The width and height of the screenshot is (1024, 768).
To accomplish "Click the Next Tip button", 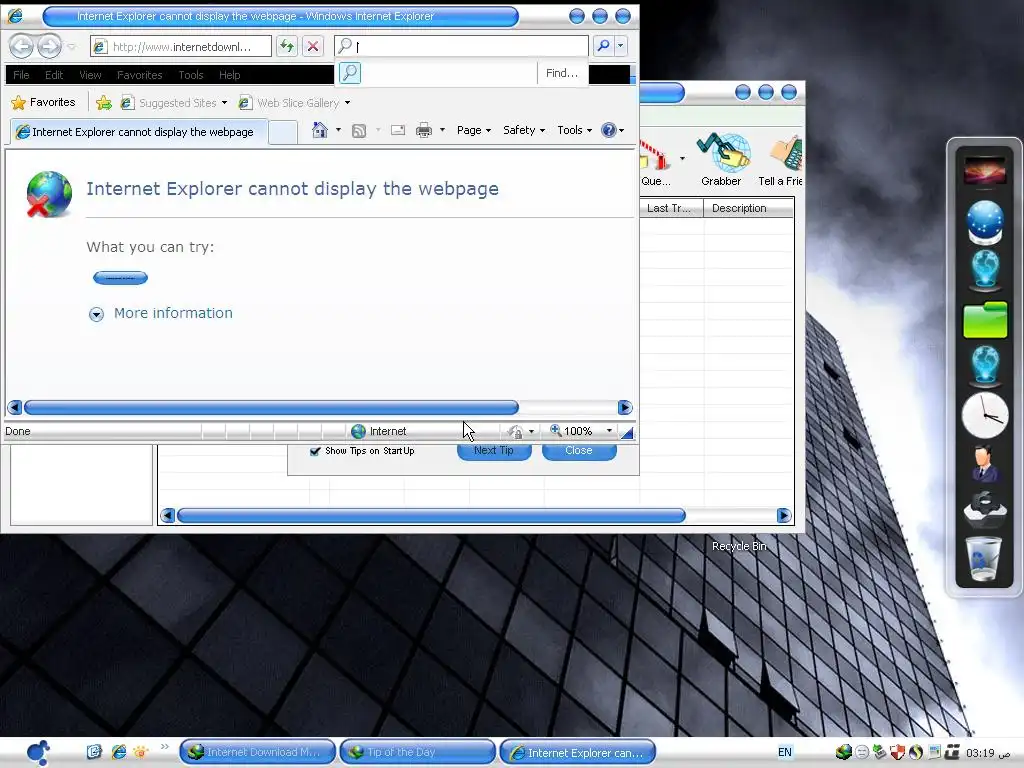I will click(x=494, y=451).
